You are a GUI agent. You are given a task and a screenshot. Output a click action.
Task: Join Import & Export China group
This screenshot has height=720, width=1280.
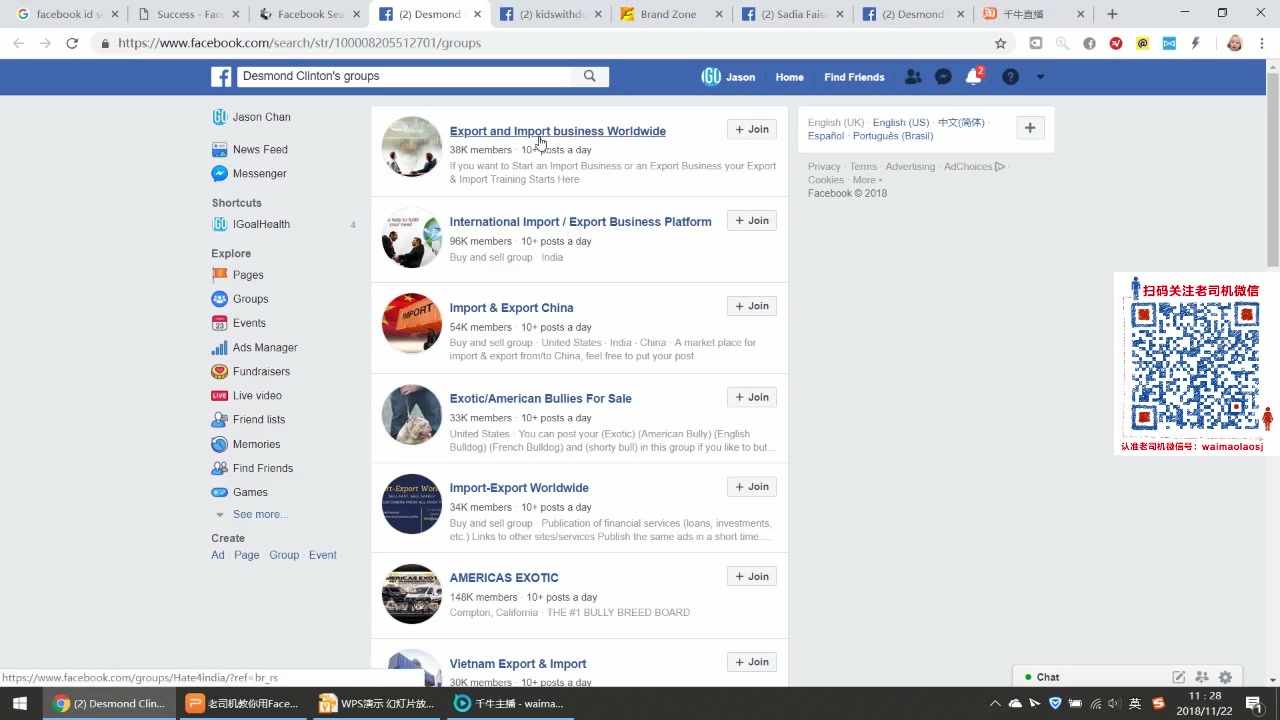[752, 306]
